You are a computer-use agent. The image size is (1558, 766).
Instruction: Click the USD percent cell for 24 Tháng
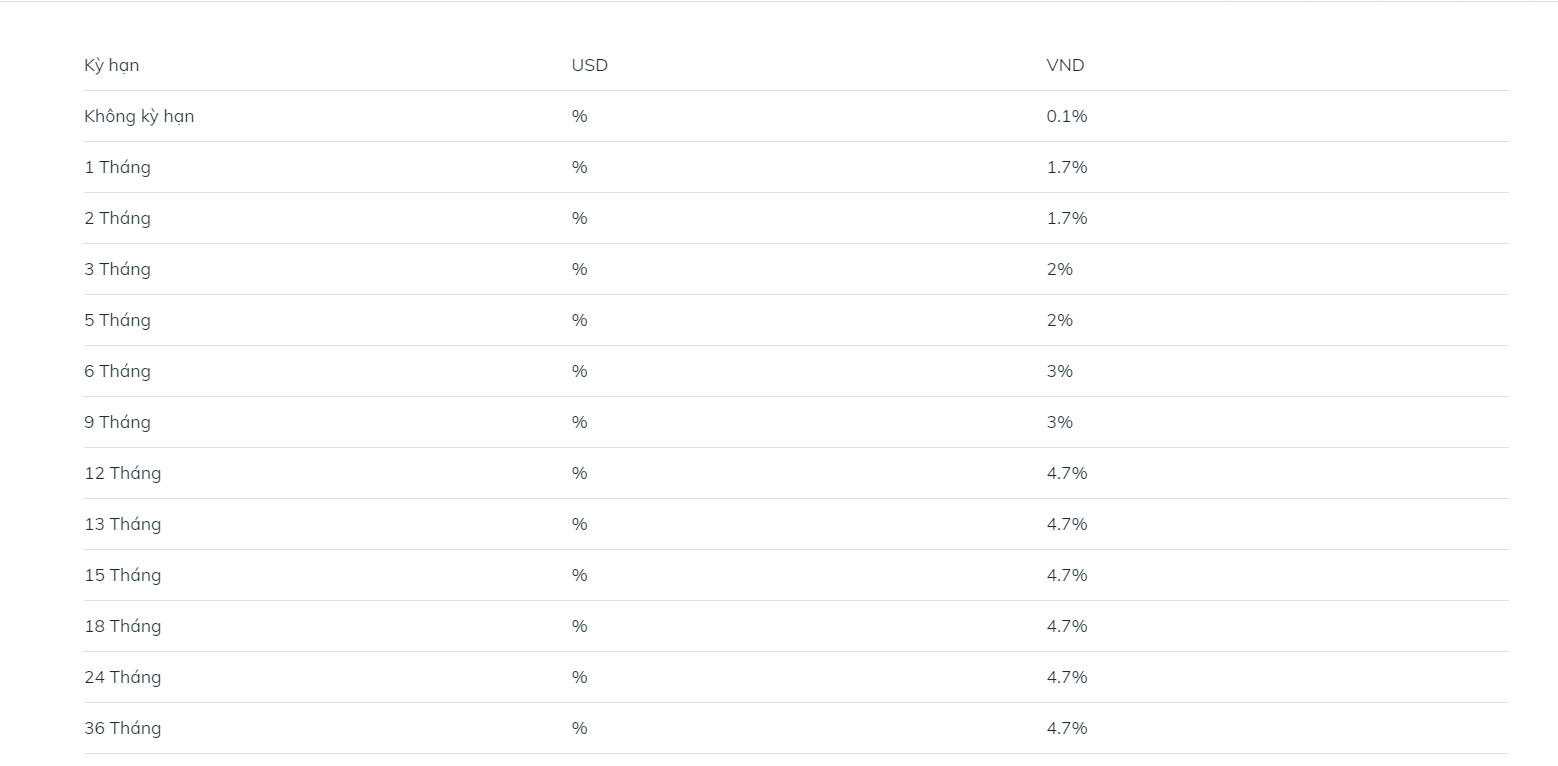point(579,677)
